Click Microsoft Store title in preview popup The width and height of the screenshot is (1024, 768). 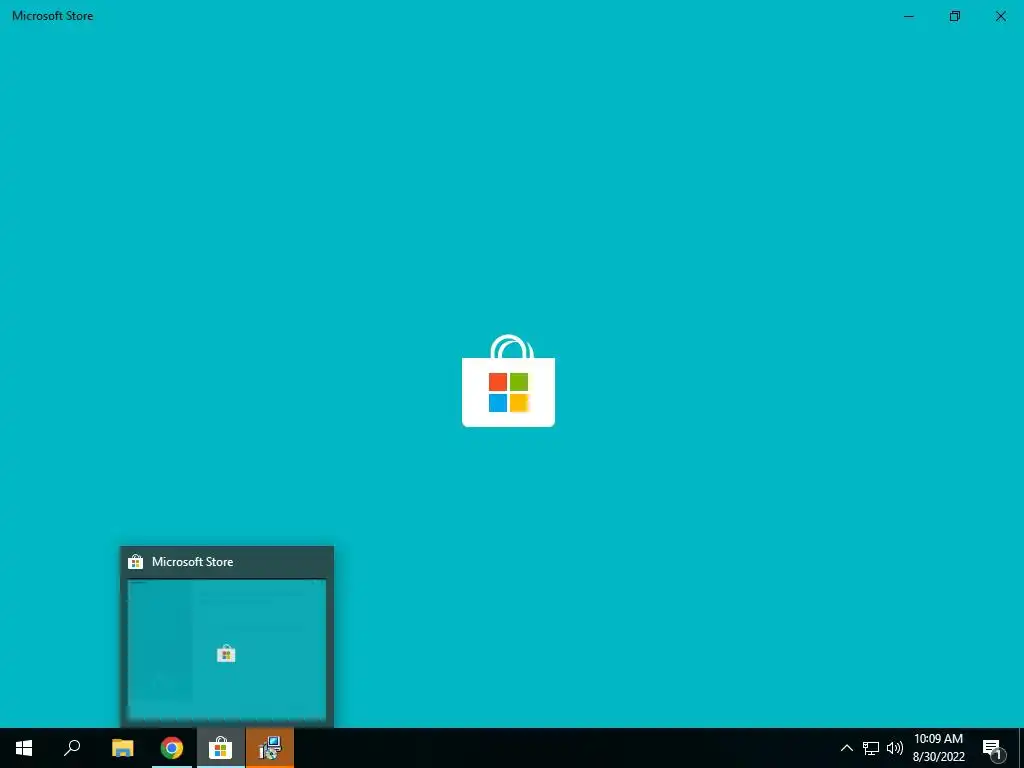click(192, 562)
